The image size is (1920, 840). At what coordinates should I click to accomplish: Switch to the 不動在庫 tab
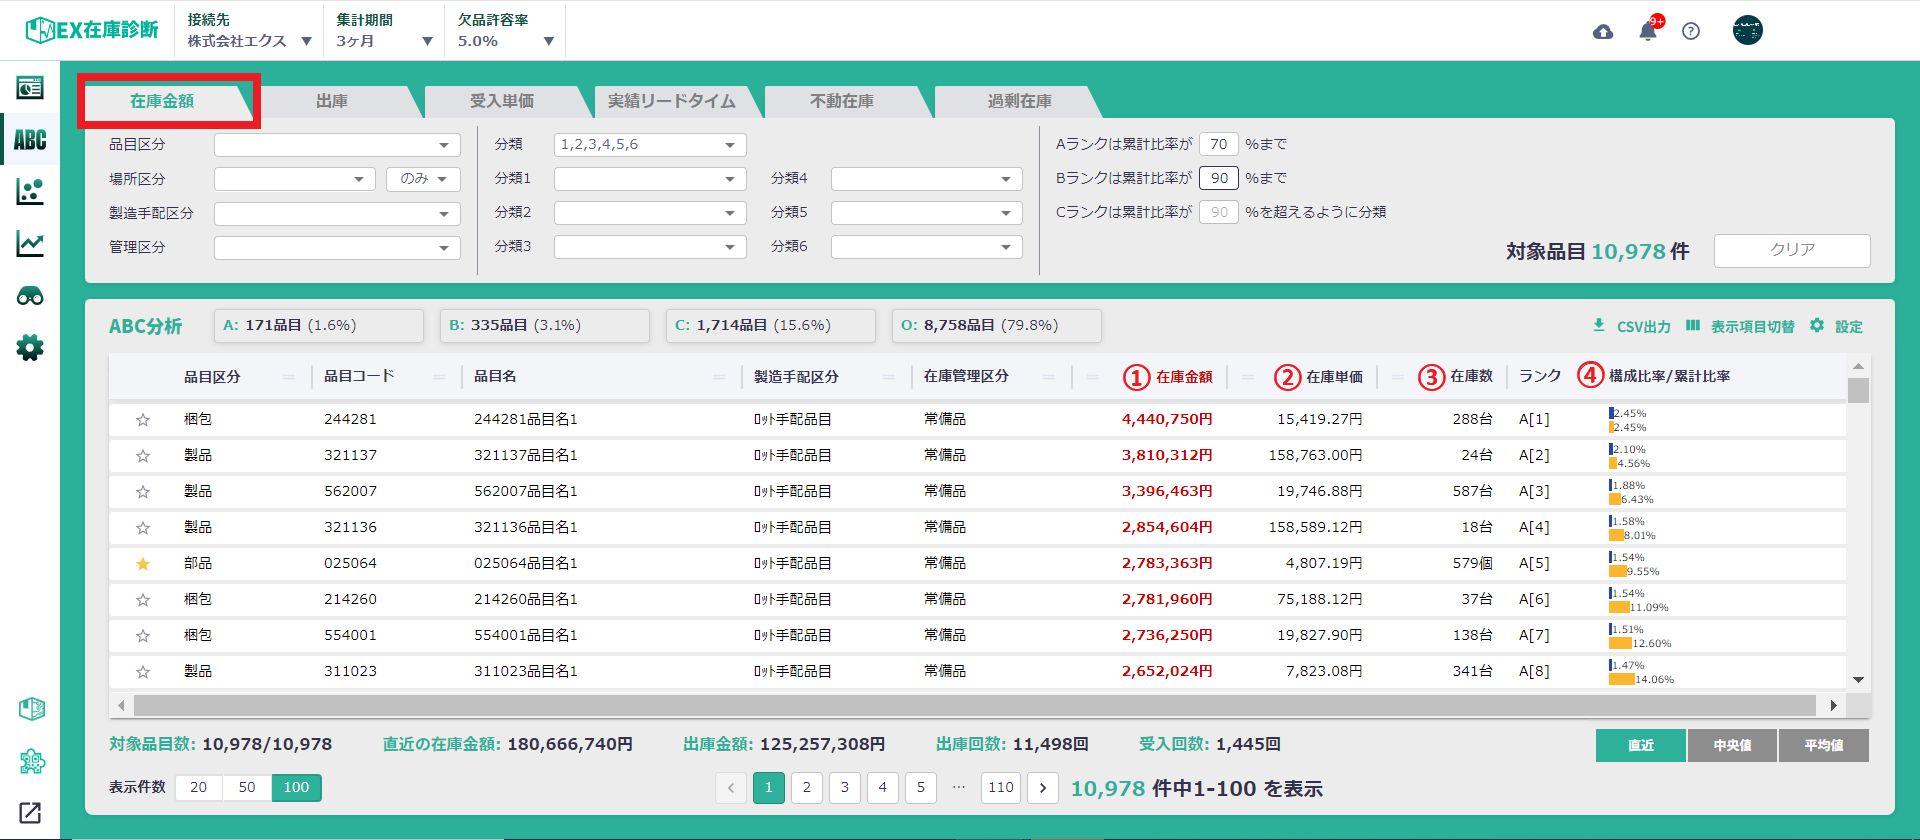pyautogui.click(x=842, y=101)
